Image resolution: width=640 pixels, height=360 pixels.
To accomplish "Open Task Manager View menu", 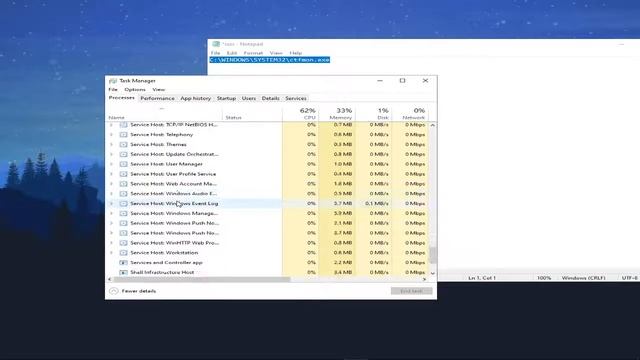I will point(158,89).
